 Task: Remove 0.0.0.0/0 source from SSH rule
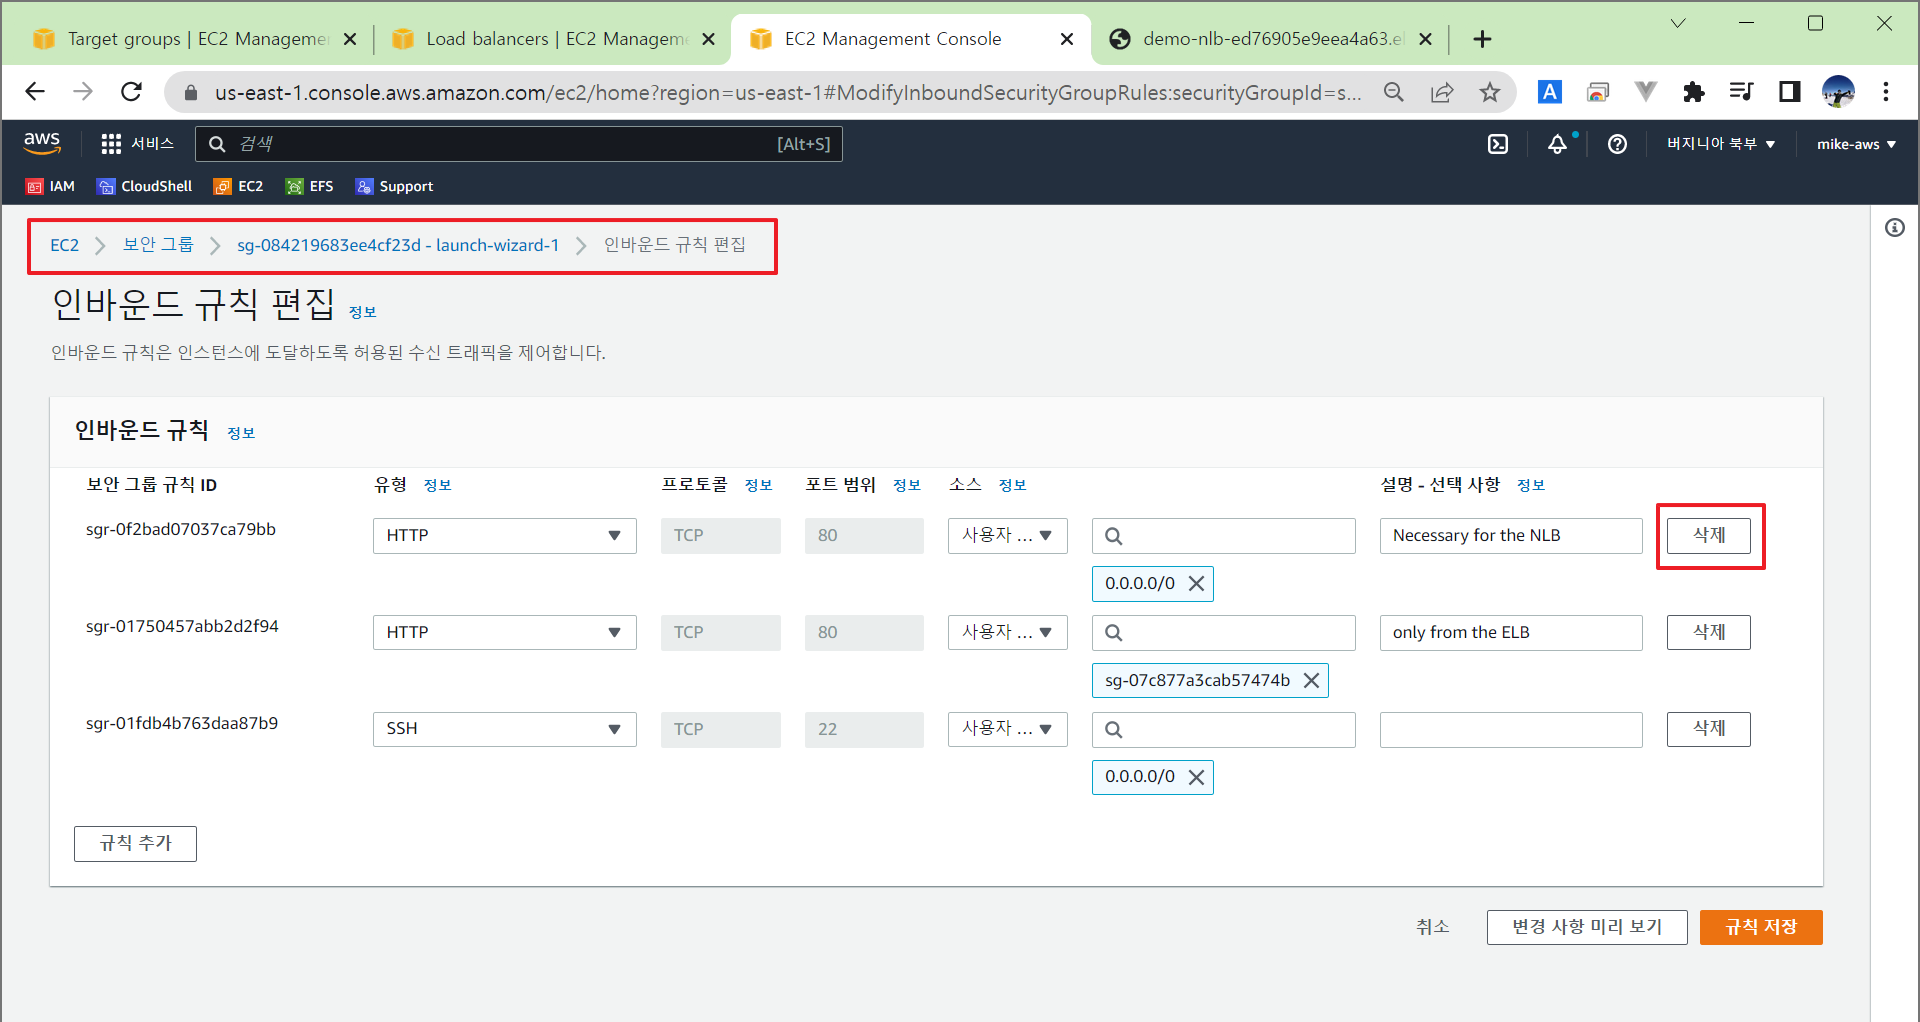click(1196, 777)
